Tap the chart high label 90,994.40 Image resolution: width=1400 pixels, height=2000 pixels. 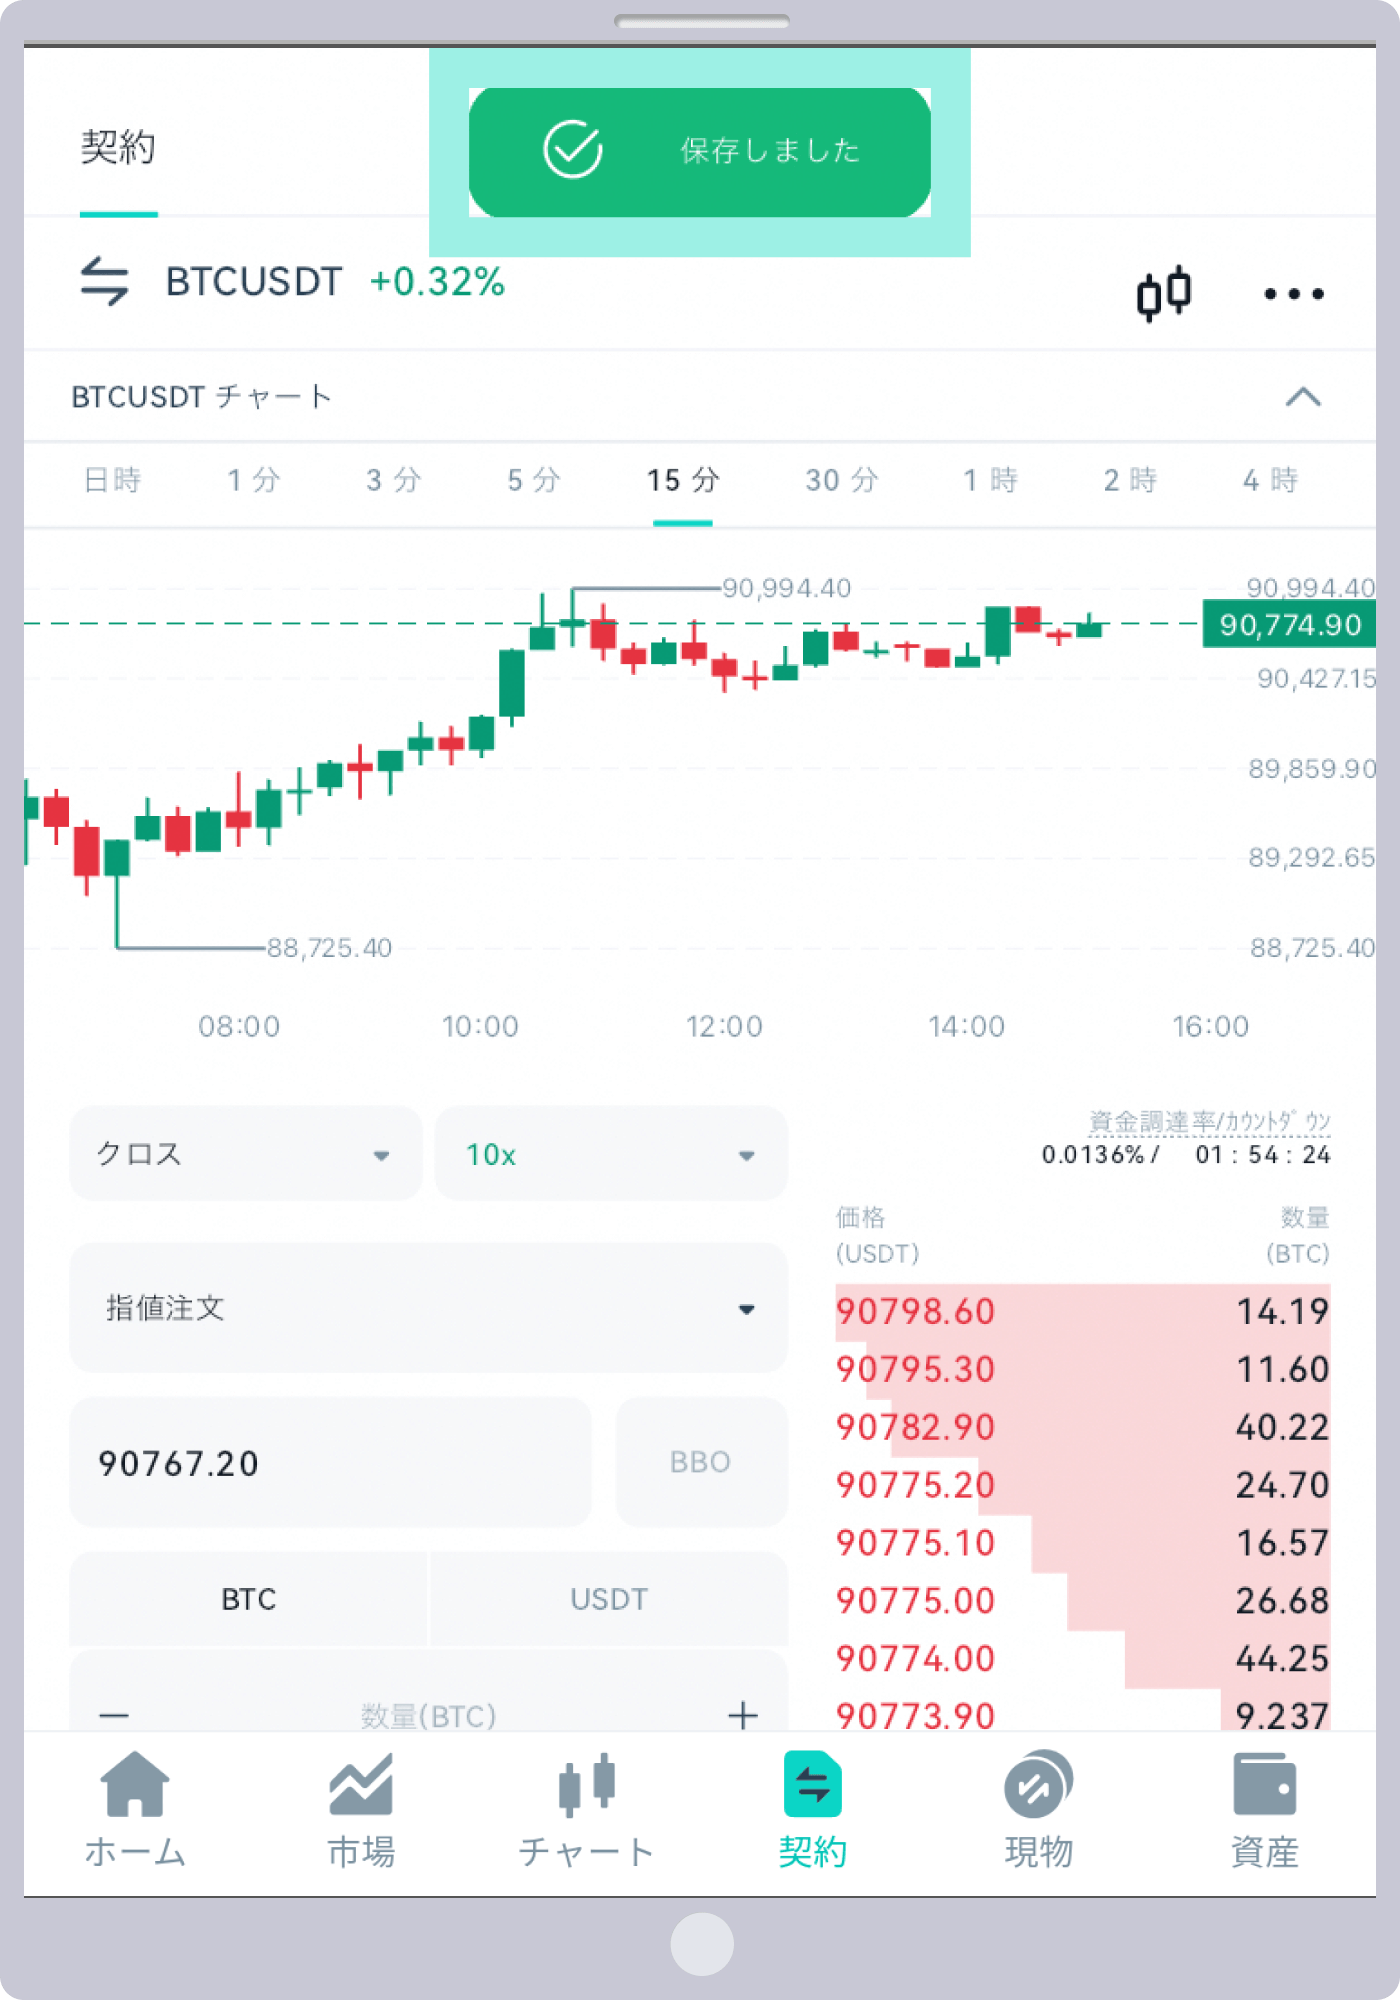[786, 588]
